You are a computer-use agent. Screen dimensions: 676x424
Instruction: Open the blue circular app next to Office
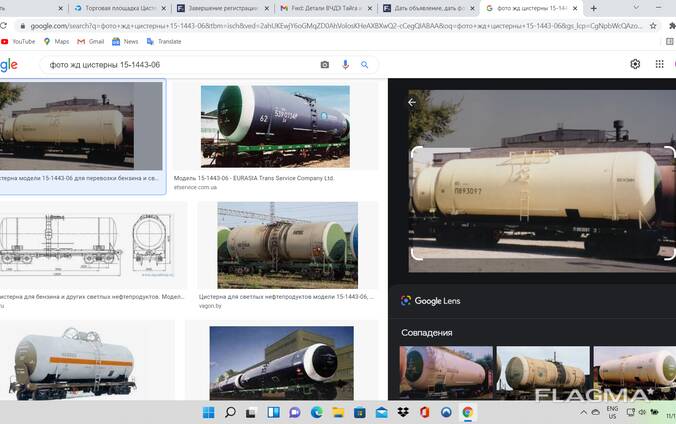(446, 412)
